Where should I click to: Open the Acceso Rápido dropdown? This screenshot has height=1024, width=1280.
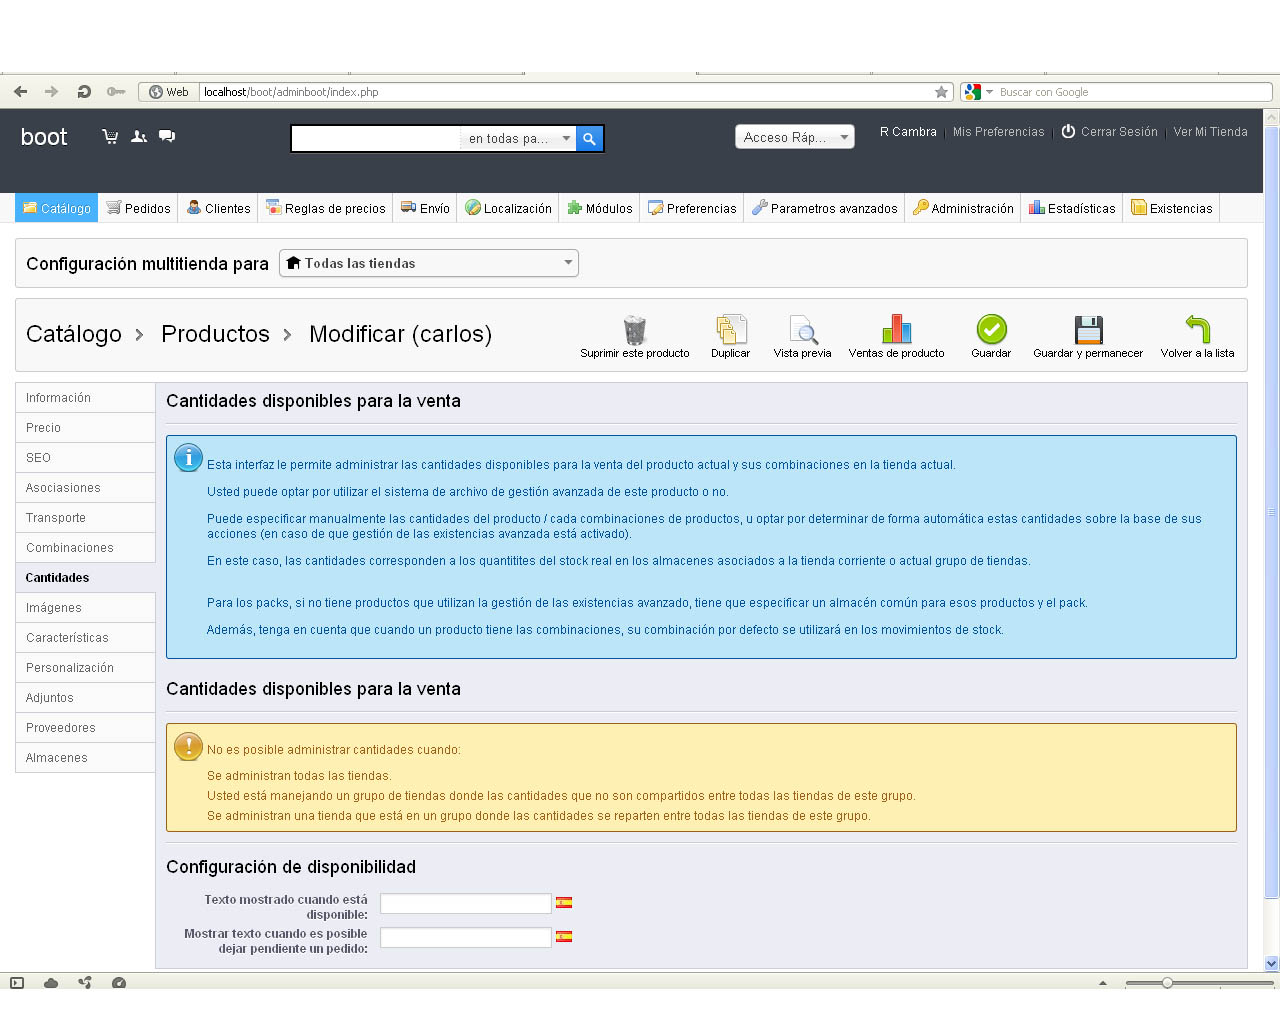pyautogui.click(x=795, y=137)
